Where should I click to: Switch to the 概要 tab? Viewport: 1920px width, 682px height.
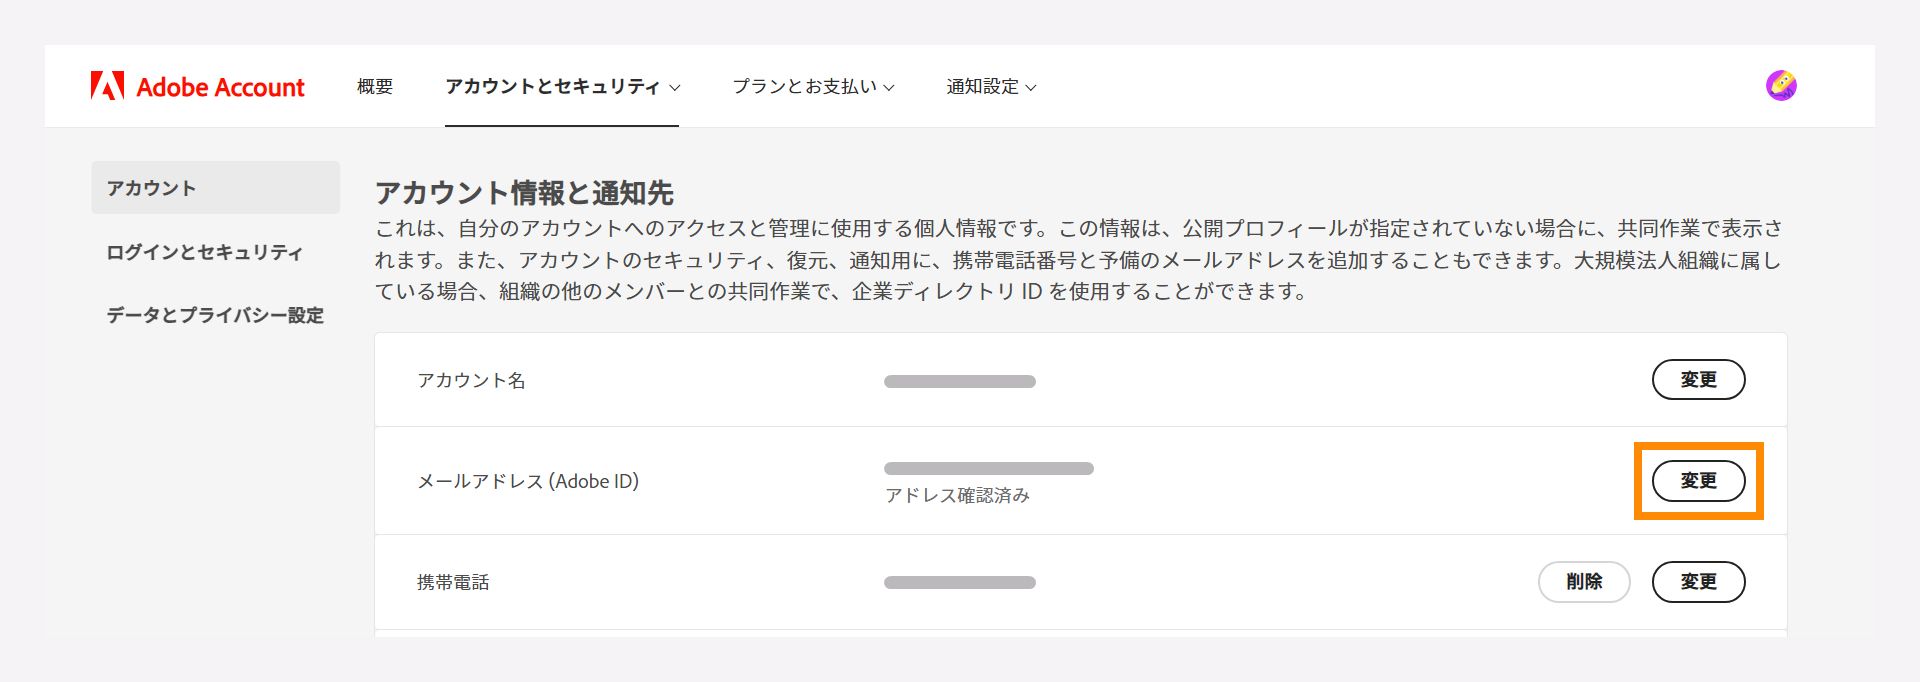pyautogui.click(x=374, y=88)
